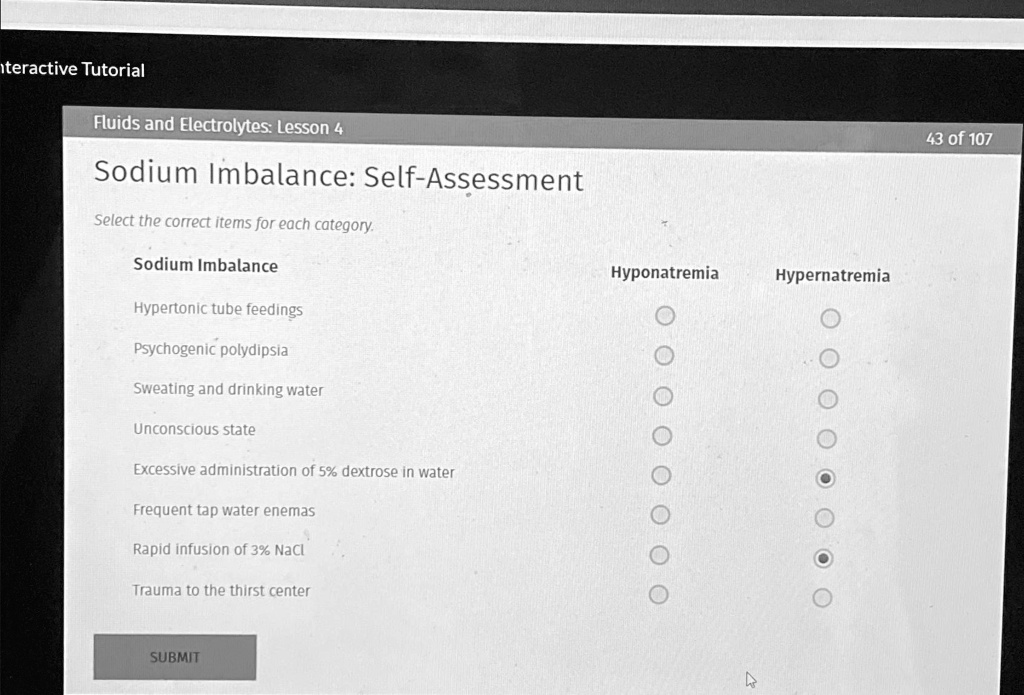Image resolution: width=1024 pixels, height=695 pixels.
Task: Set Frequent tap water enemas to Hypernatremia
Action: point(824,519)
